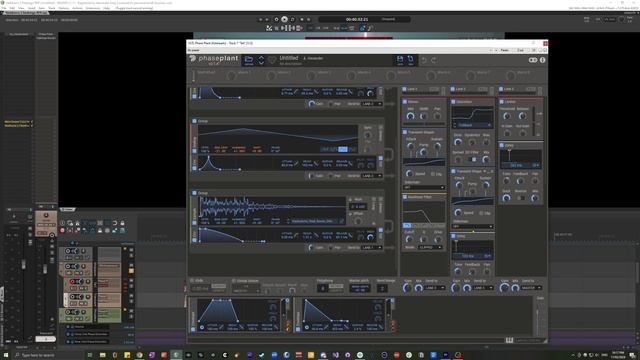This screenshot has height=360, width=640.
Task: Click the sample name field in the sampler
Action: (314, 221)
